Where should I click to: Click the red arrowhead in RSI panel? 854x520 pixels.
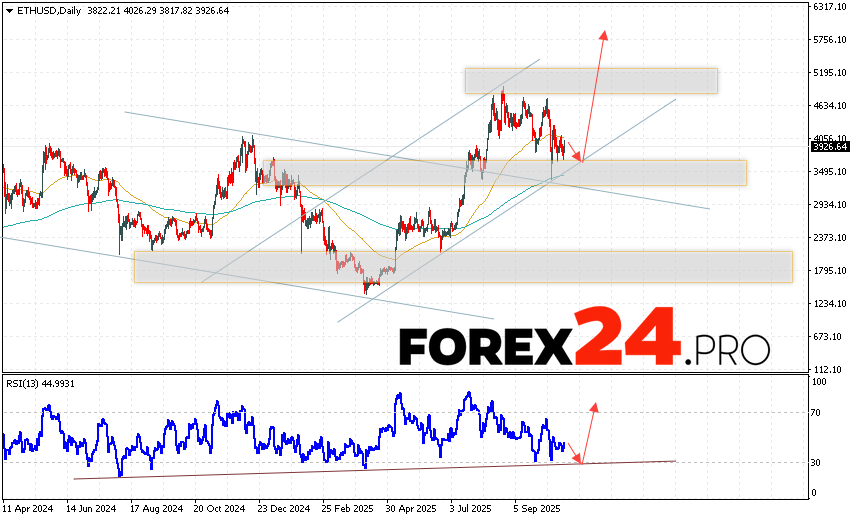[595, 407]
